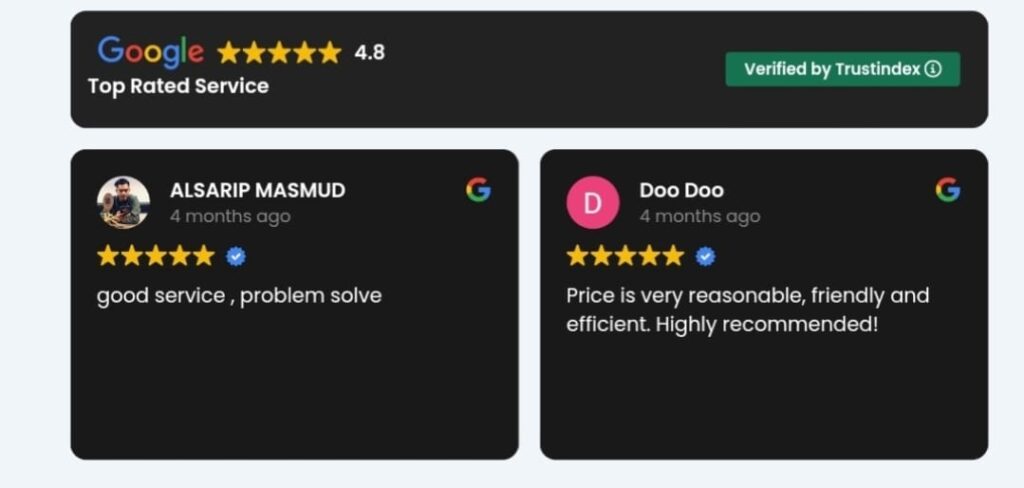Click the 4.8 rating score
1024x488 pixels.
[369, 52]
